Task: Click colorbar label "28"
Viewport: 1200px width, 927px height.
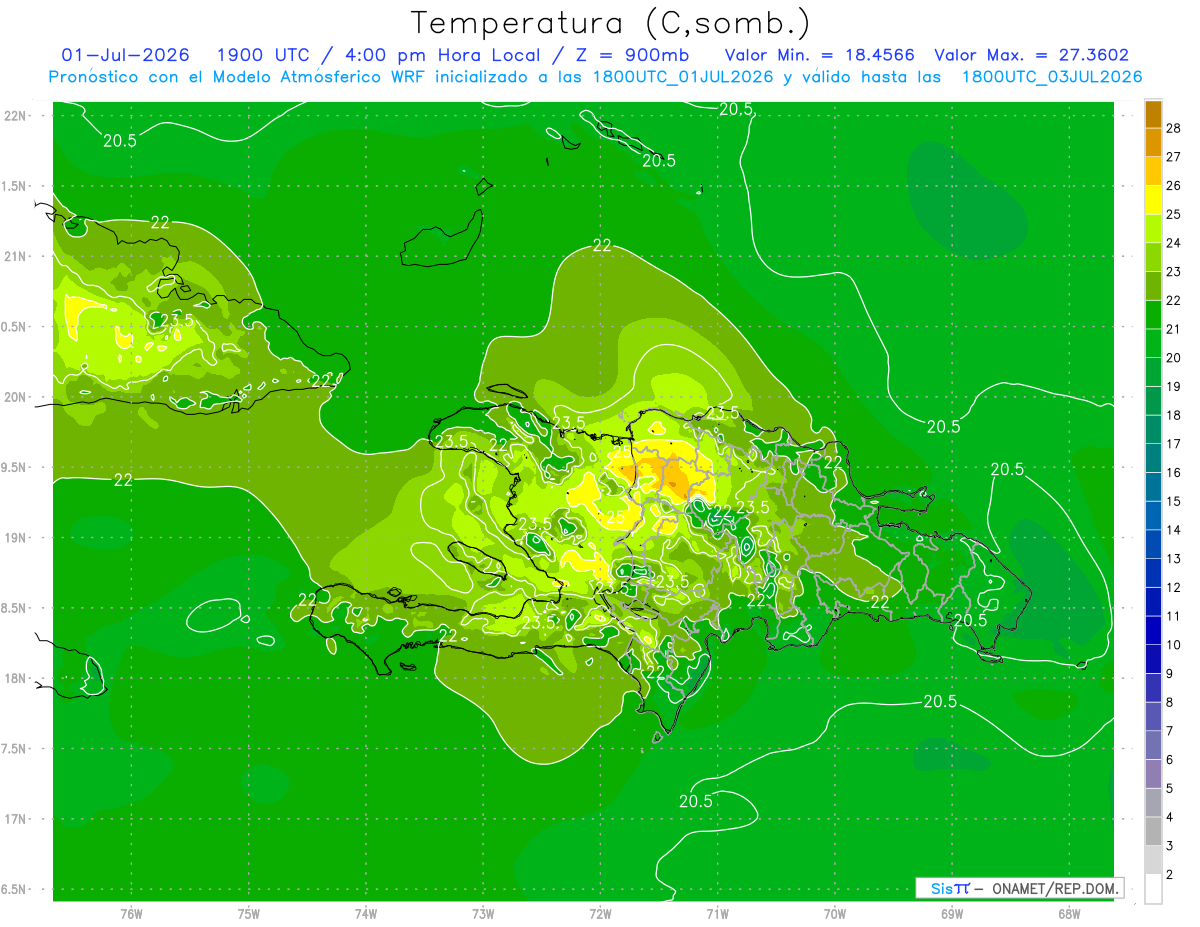Action: (1174, 128)
